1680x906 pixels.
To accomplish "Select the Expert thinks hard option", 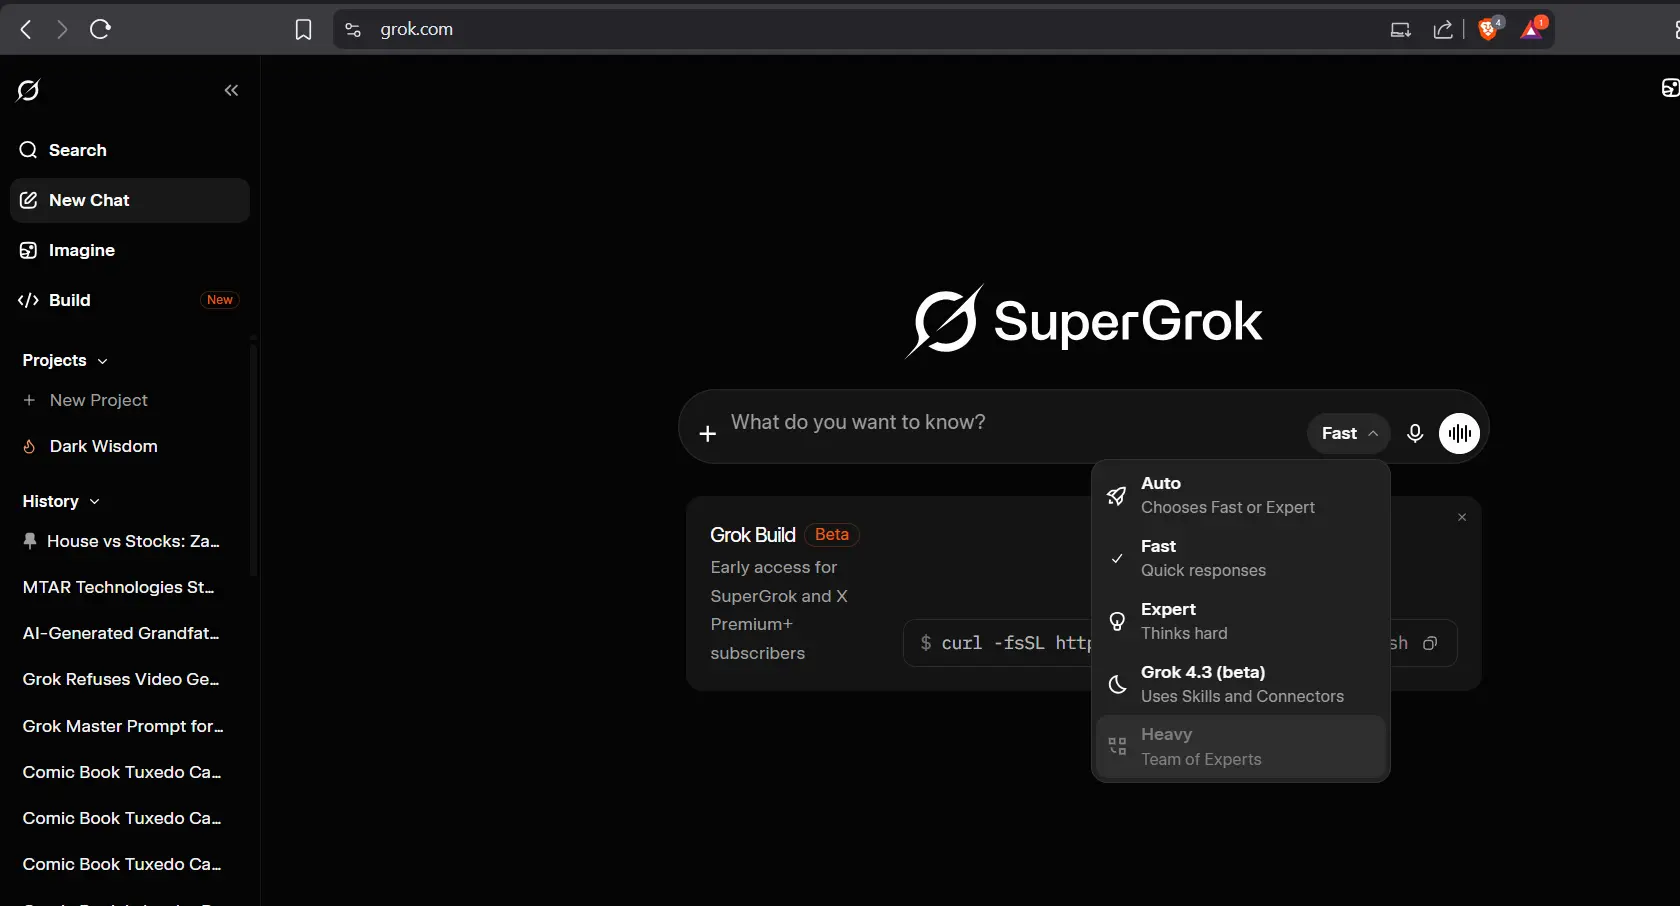I will coord(1241,621).
